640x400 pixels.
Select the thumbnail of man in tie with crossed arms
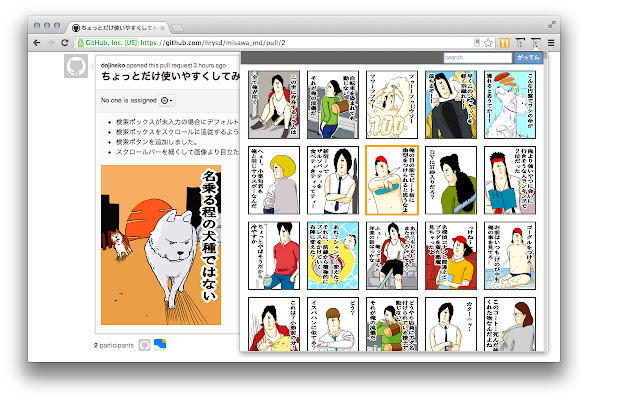point(333,180)
